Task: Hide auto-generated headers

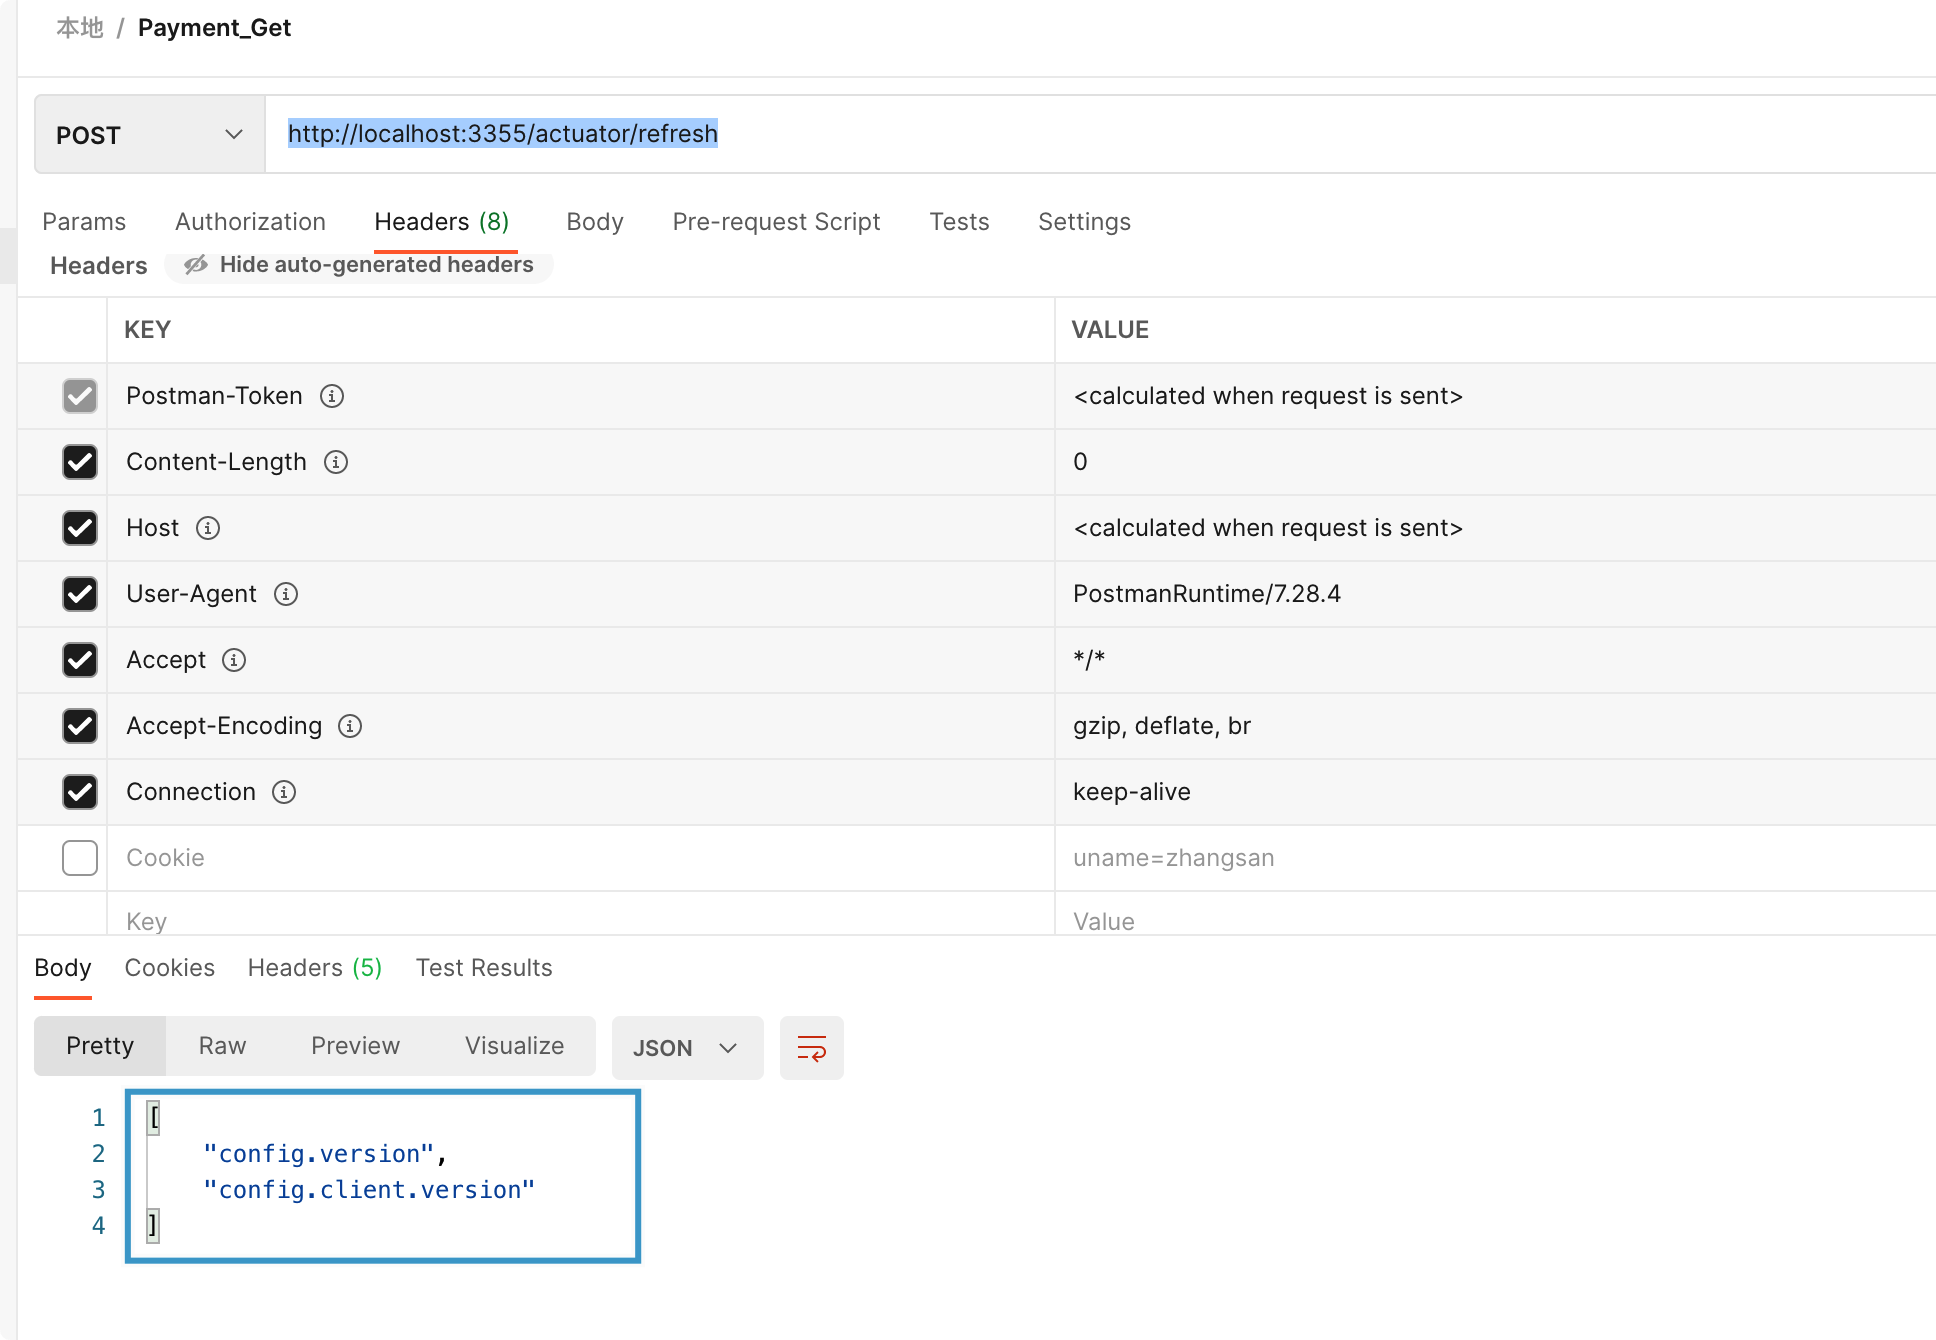Action: click(x=360, y=265)
